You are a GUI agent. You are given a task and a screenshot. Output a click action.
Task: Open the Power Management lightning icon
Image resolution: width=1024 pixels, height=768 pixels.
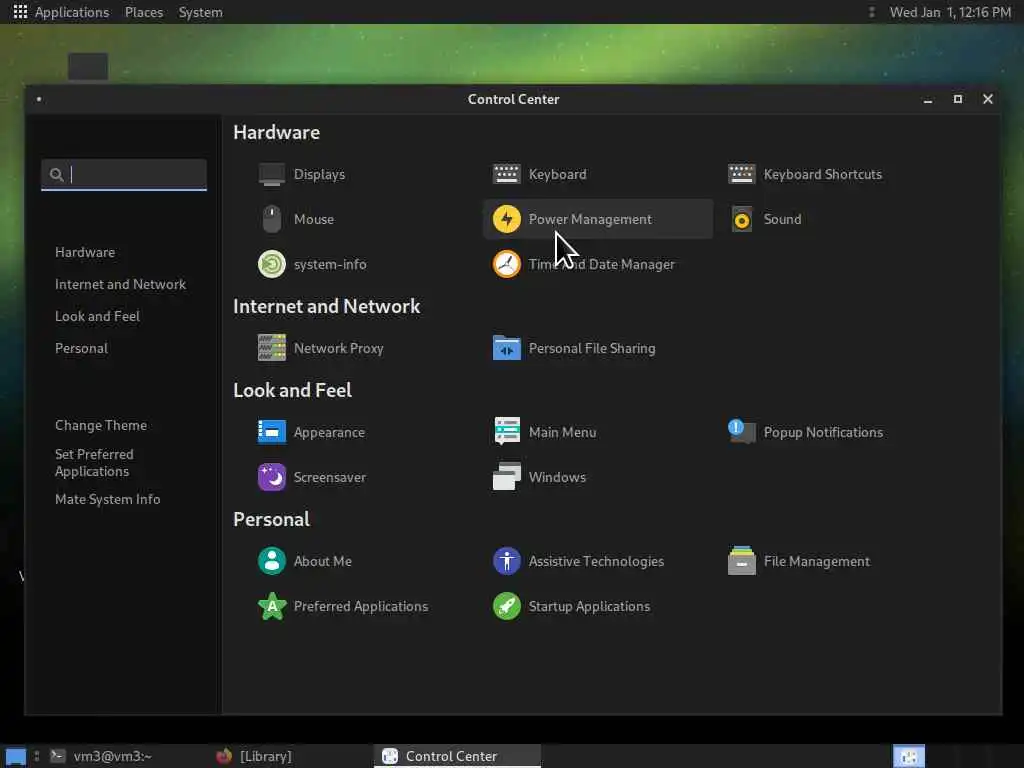[x=506, y=219]
